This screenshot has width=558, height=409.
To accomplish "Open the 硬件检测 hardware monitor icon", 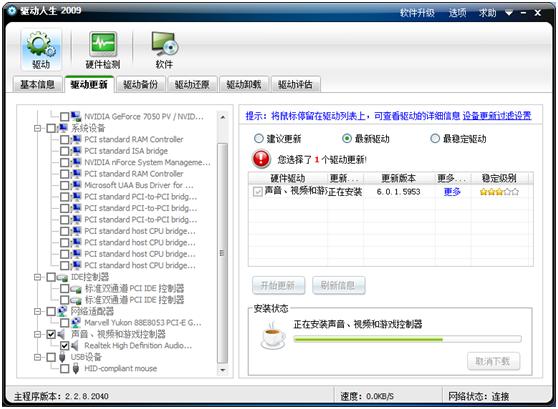I will [103, 50].
